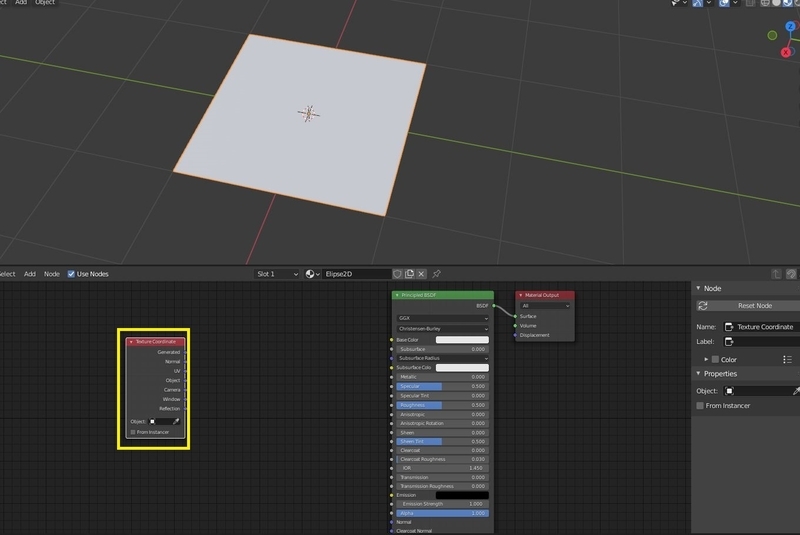Click the object icon in Texture Coordinate node field
800x535 pixels.
tap(152, 421)
